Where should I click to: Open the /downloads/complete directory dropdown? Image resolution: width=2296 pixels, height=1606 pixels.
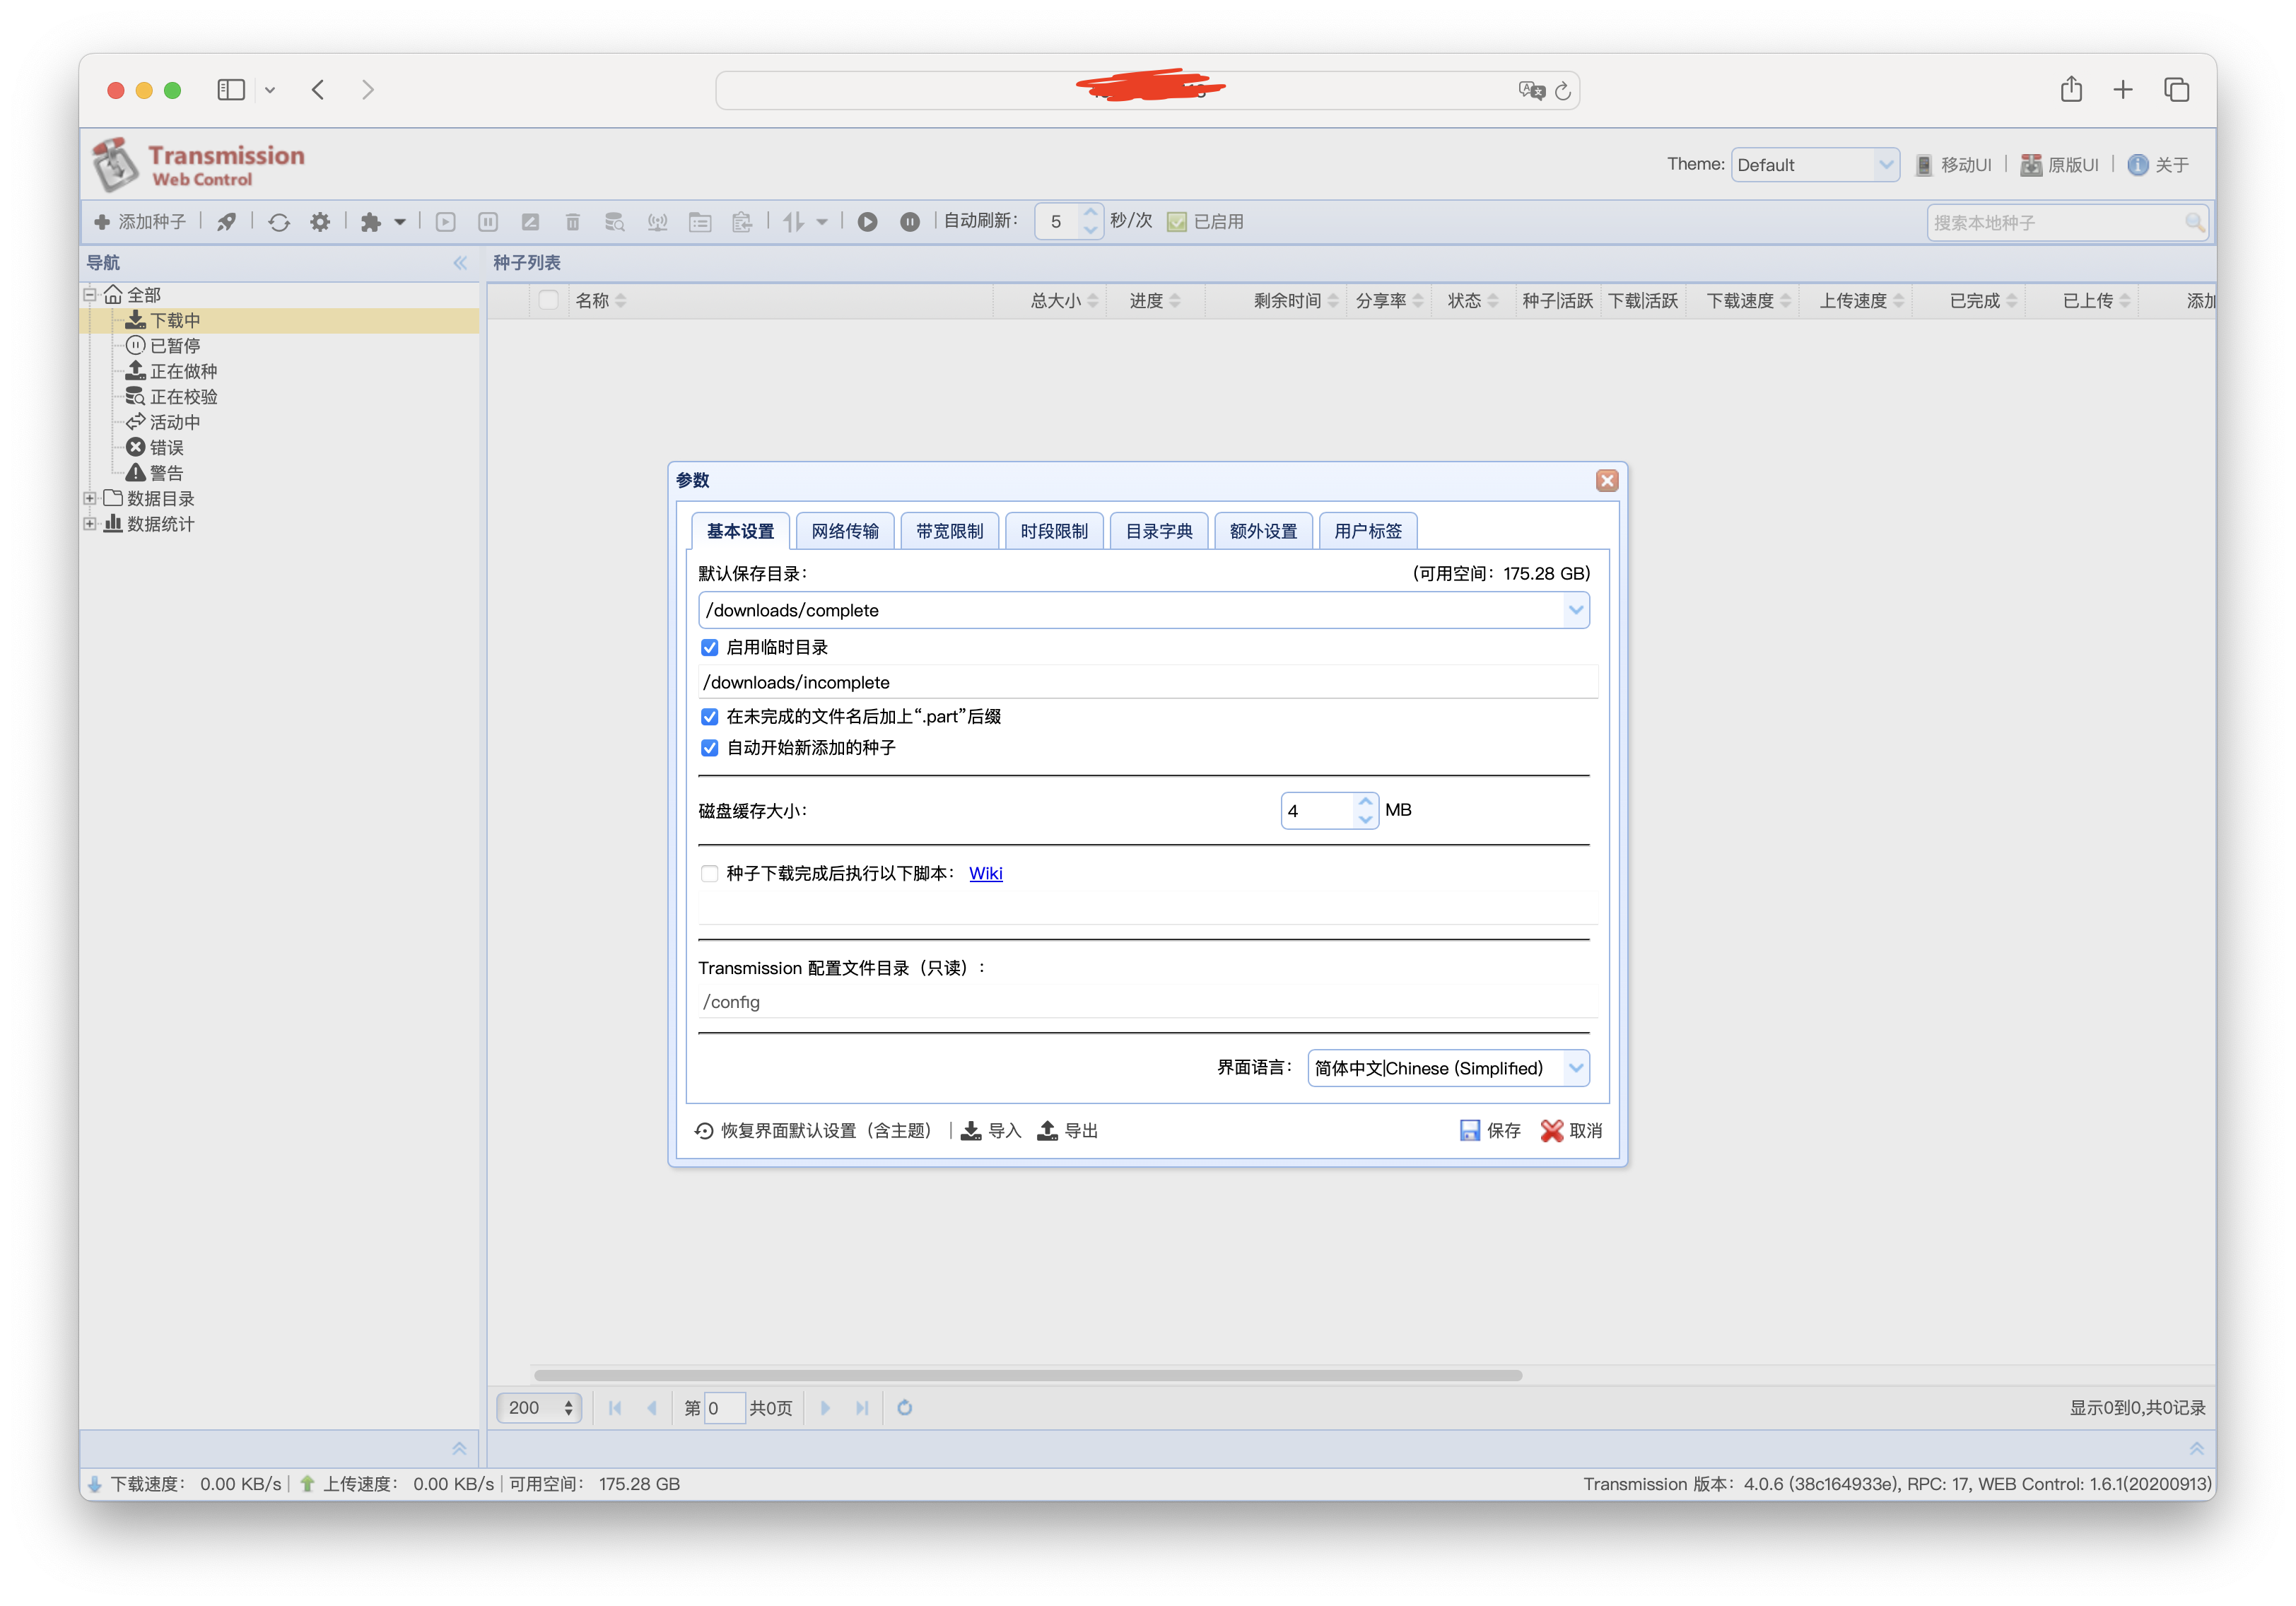click(1575, 610)
